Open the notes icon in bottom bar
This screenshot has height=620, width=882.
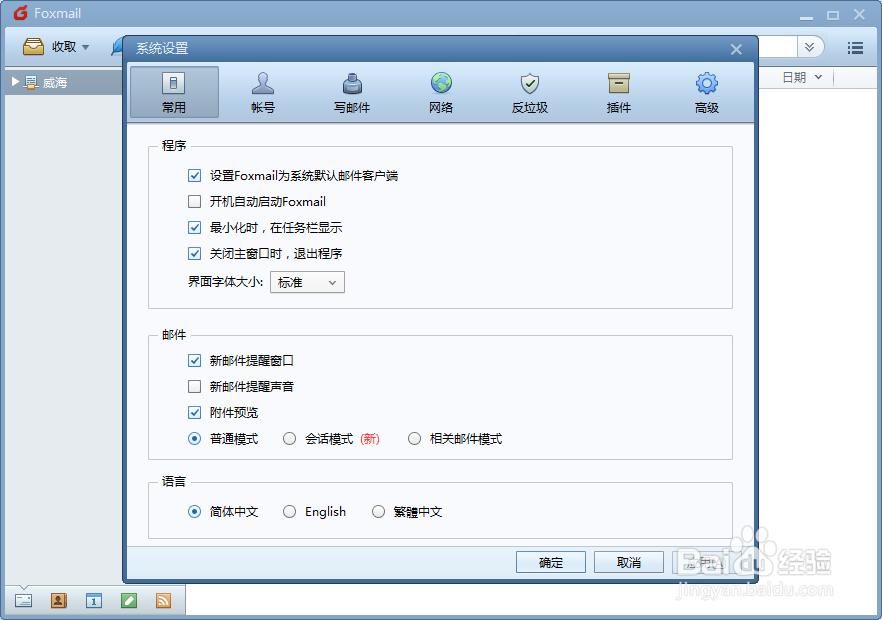129,600
